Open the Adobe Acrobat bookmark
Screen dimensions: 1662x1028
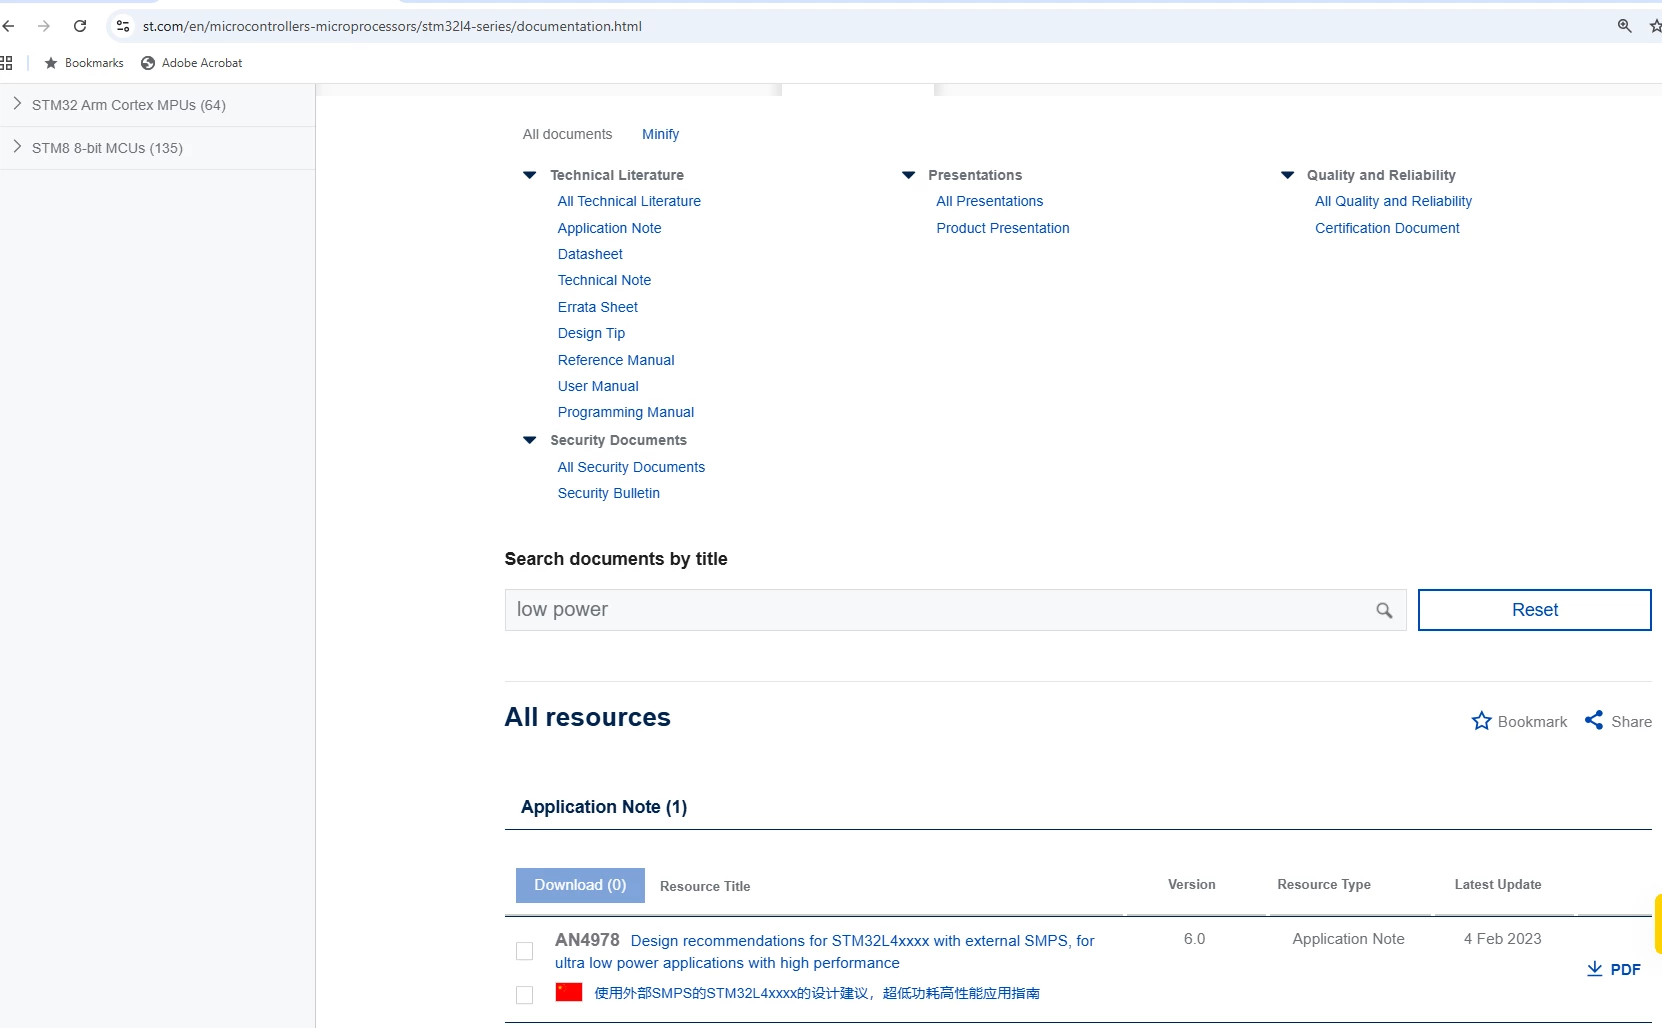point(192,63)
